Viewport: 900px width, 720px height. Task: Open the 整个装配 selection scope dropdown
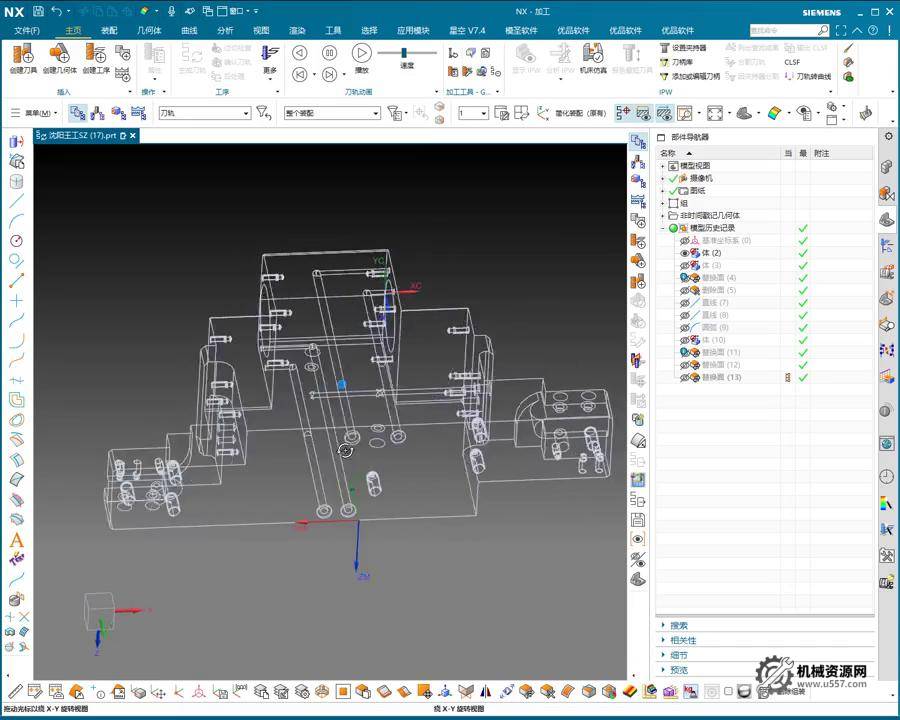pos(375,114)
